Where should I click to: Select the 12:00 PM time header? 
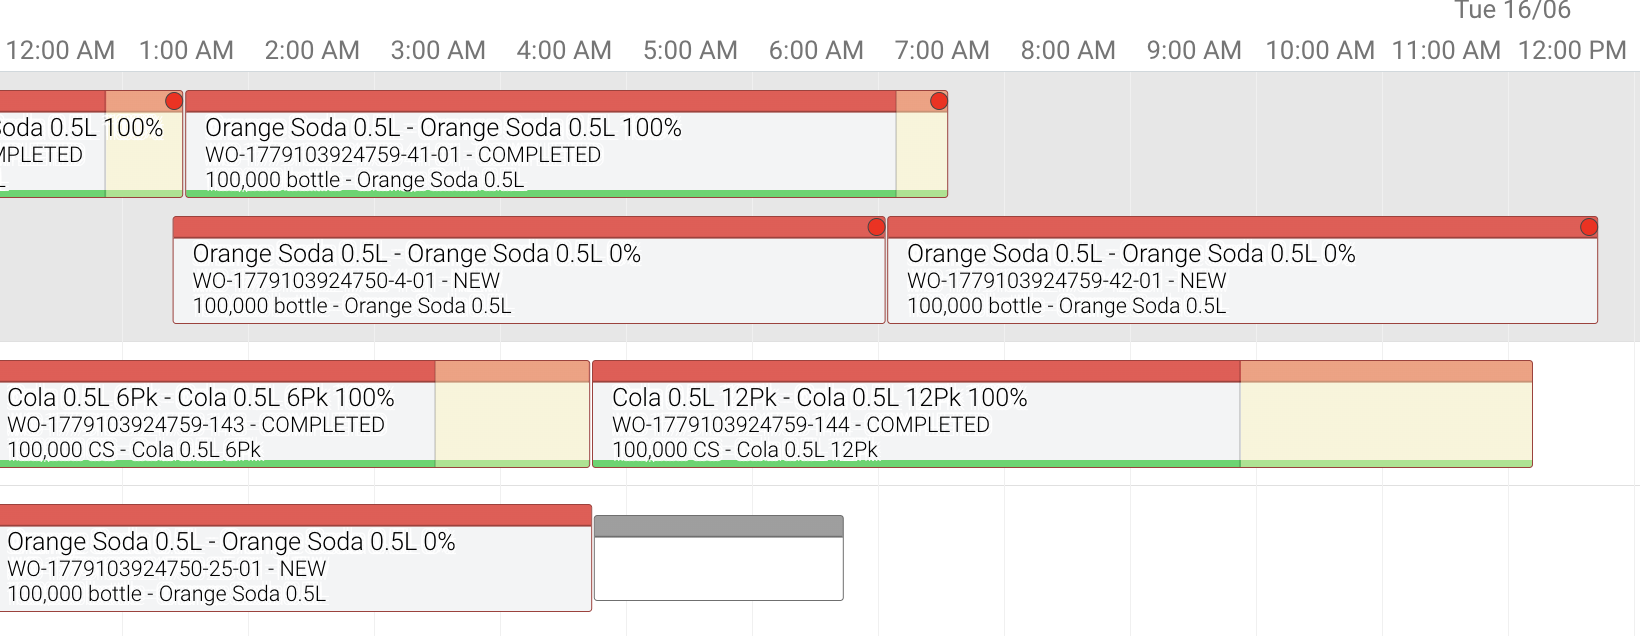pos(1572,50)
